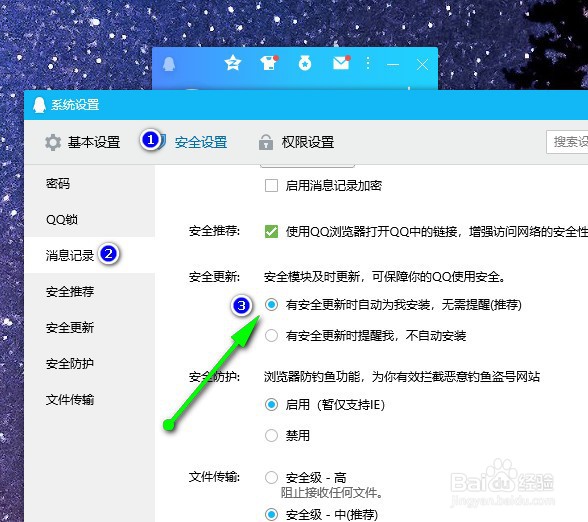Select 消息记录 in the sidebar
Screen dimensions: 588x522
click(x=90, y=255)
